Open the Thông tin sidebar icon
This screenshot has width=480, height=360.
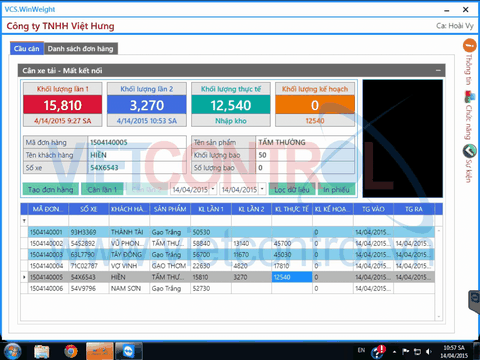coord(469,45)
